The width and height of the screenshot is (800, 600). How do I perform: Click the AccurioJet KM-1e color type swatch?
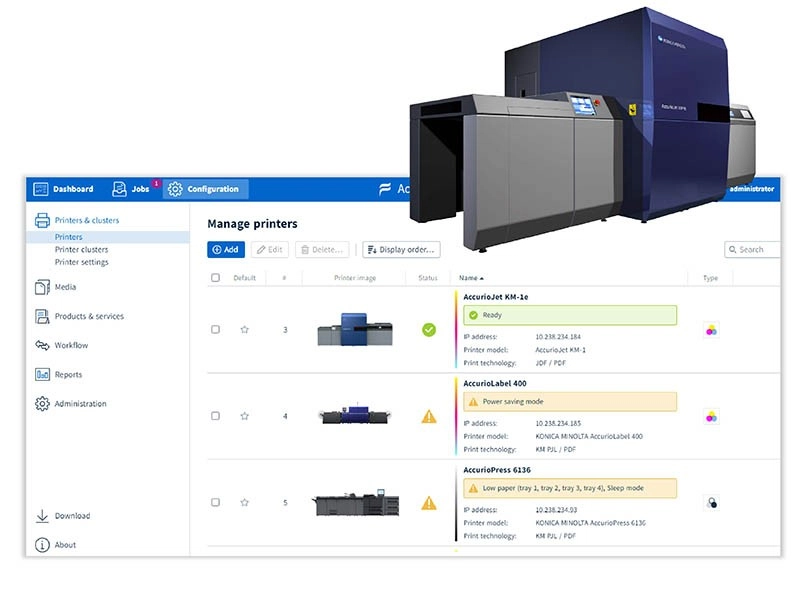click(711, 329)
